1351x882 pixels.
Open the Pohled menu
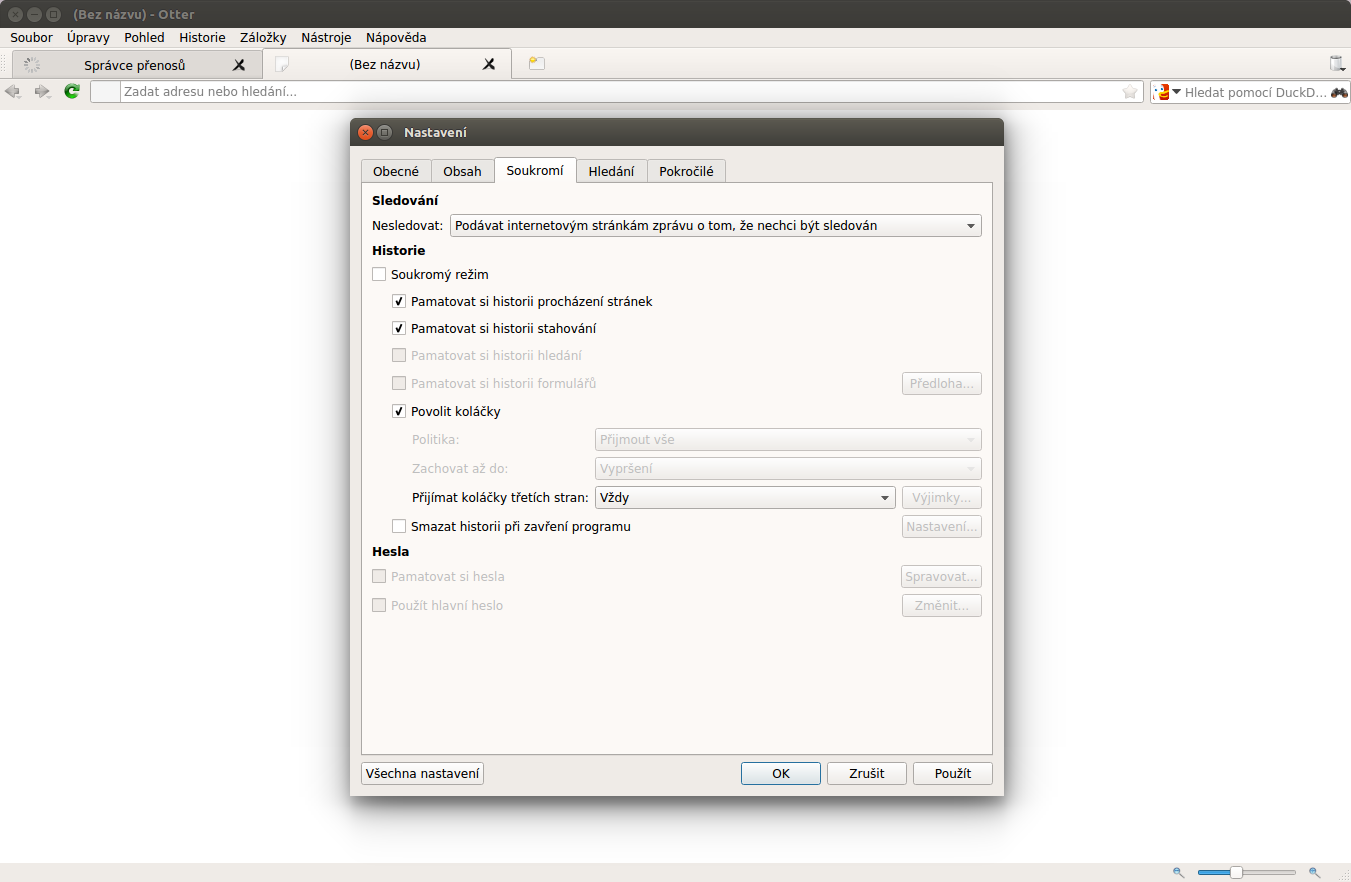point(144,37)
